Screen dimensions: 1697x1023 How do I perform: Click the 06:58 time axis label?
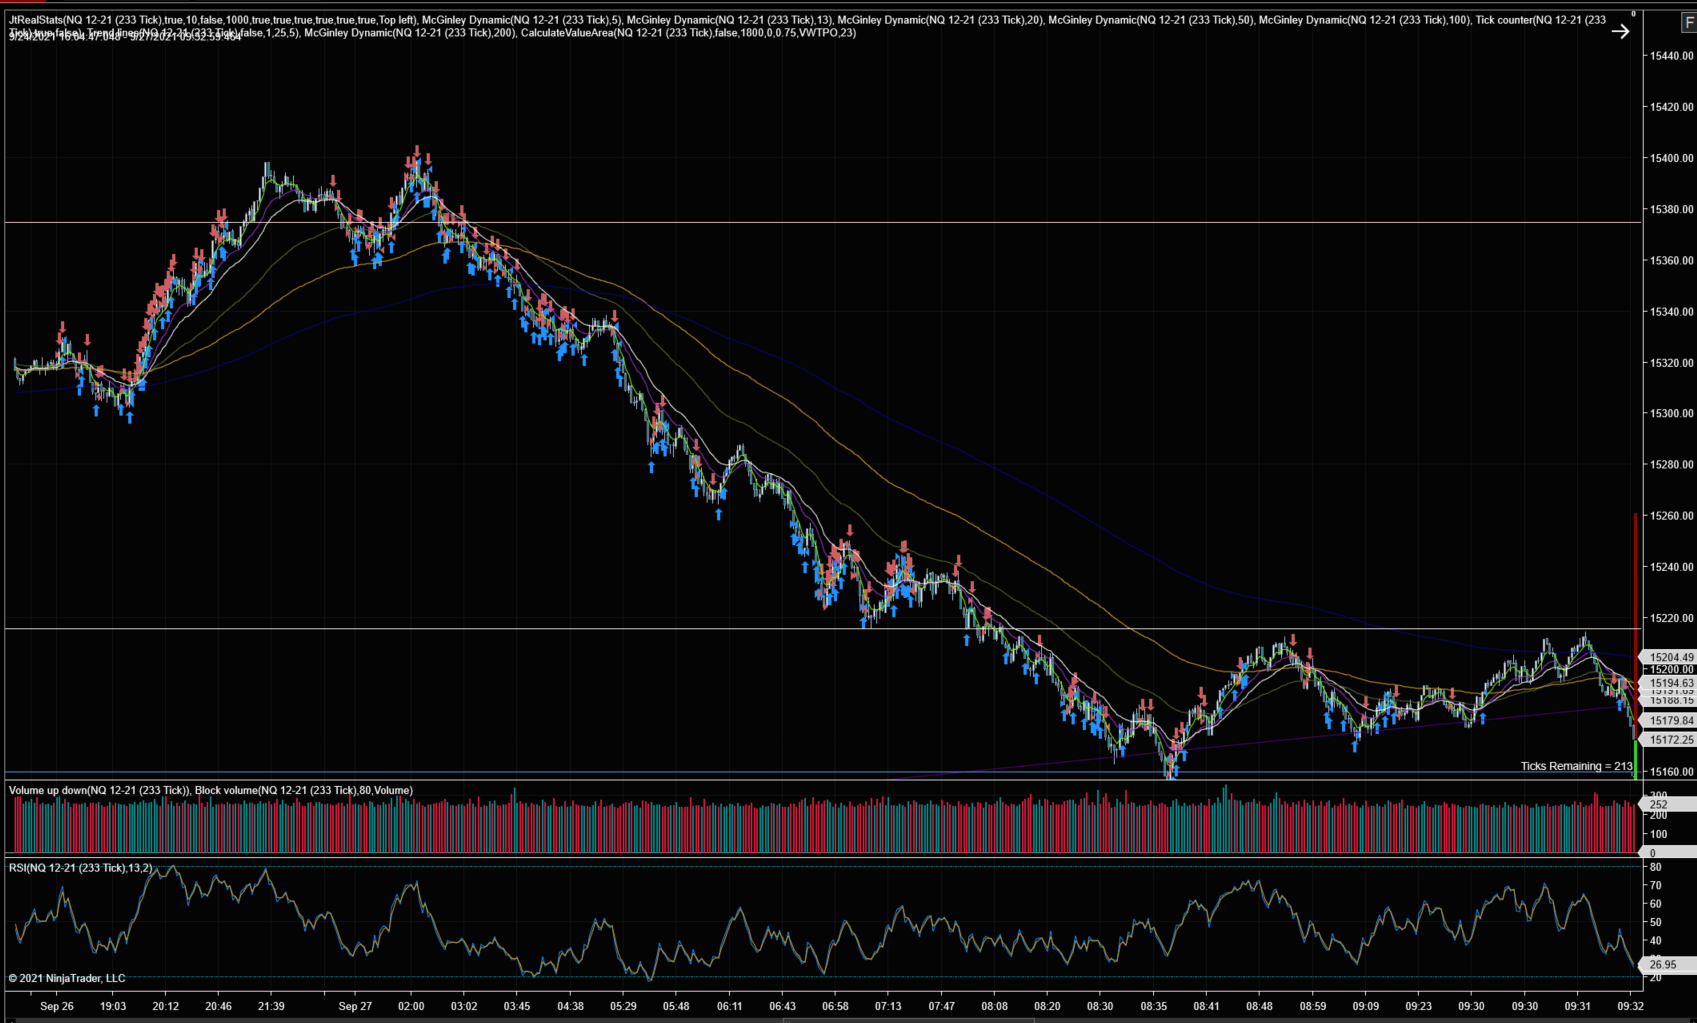click(x=835, y=1006)
